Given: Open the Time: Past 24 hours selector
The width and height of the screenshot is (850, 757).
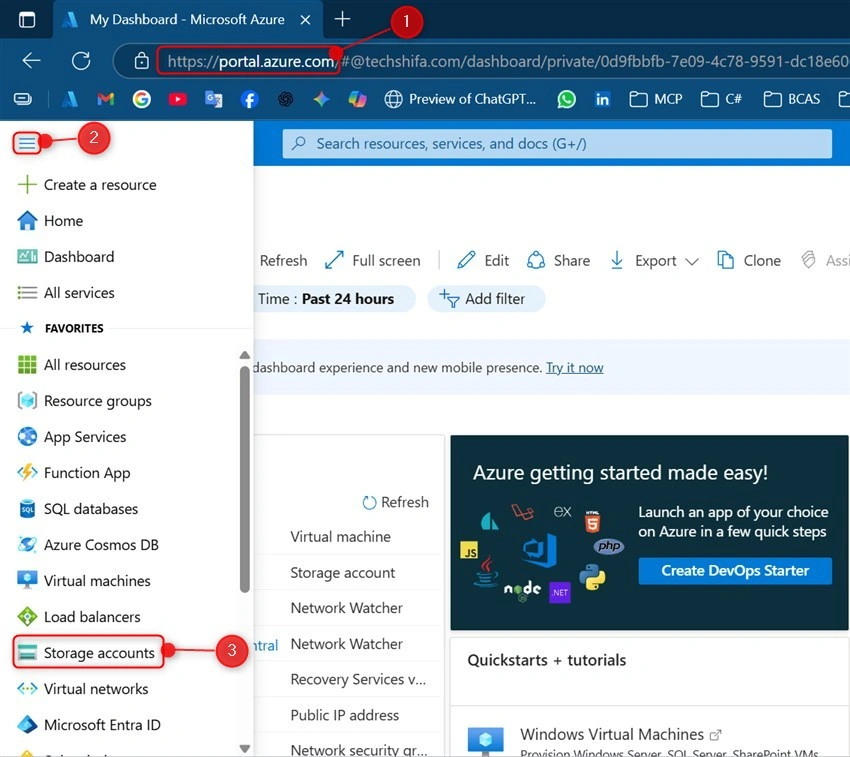Looking at the screenshot, I should pos(334,299).
